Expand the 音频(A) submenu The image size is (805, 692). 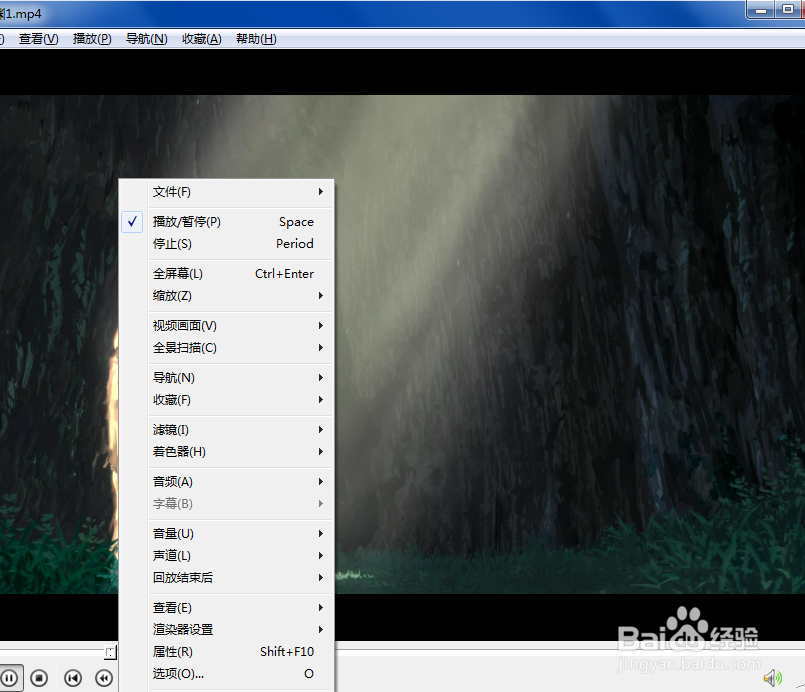[226, 482]
